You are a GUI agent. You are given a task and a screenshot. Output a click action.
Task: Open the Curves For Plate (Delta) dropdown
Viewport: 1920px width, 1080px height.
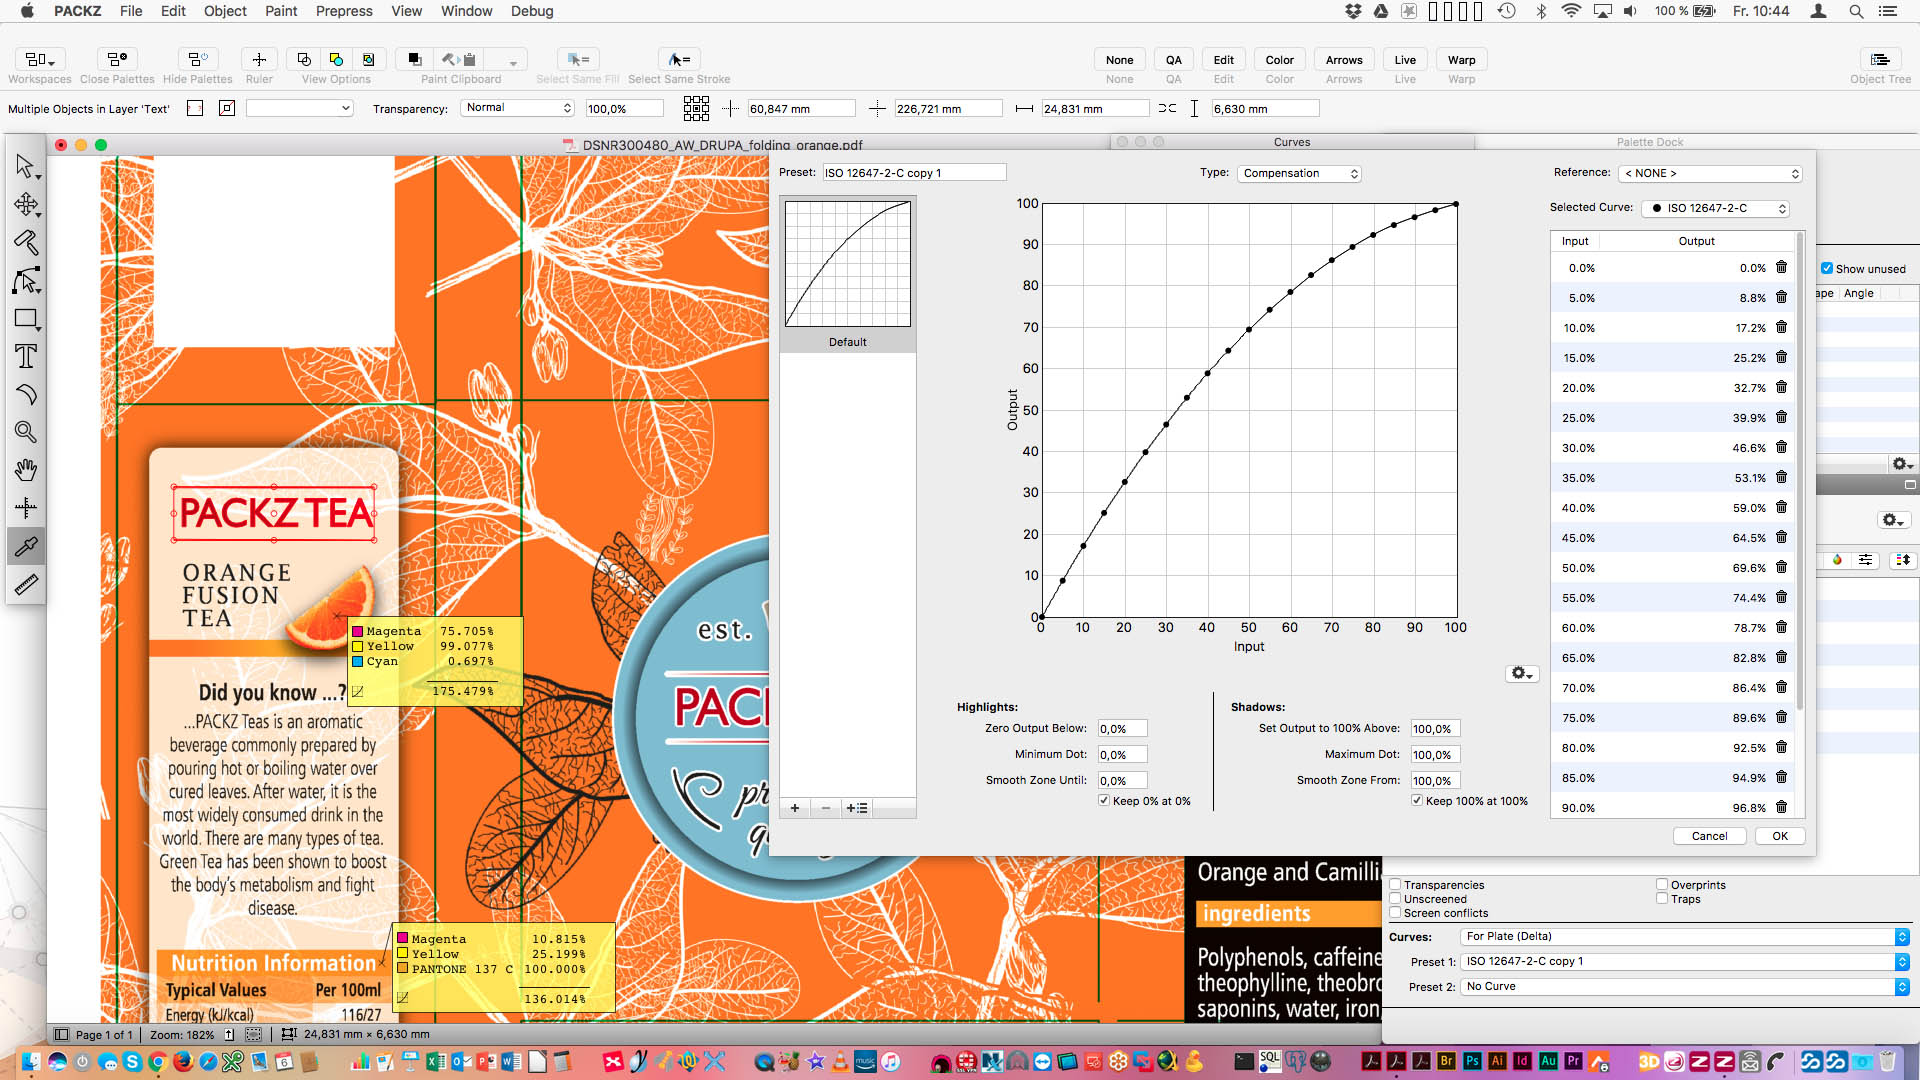(1685, 937)
